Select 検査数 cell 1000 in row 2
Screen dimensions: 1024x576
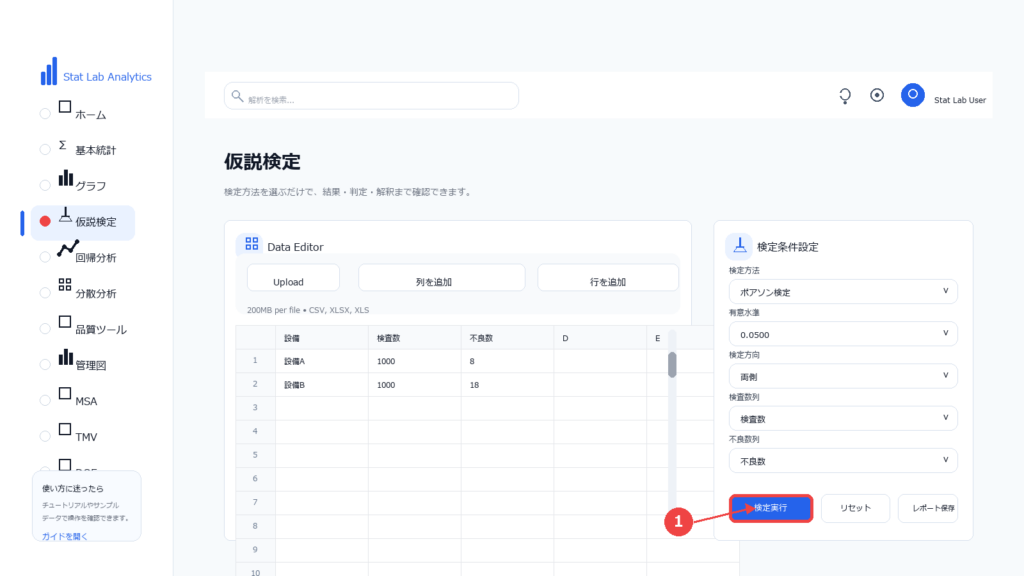point(414,385)
